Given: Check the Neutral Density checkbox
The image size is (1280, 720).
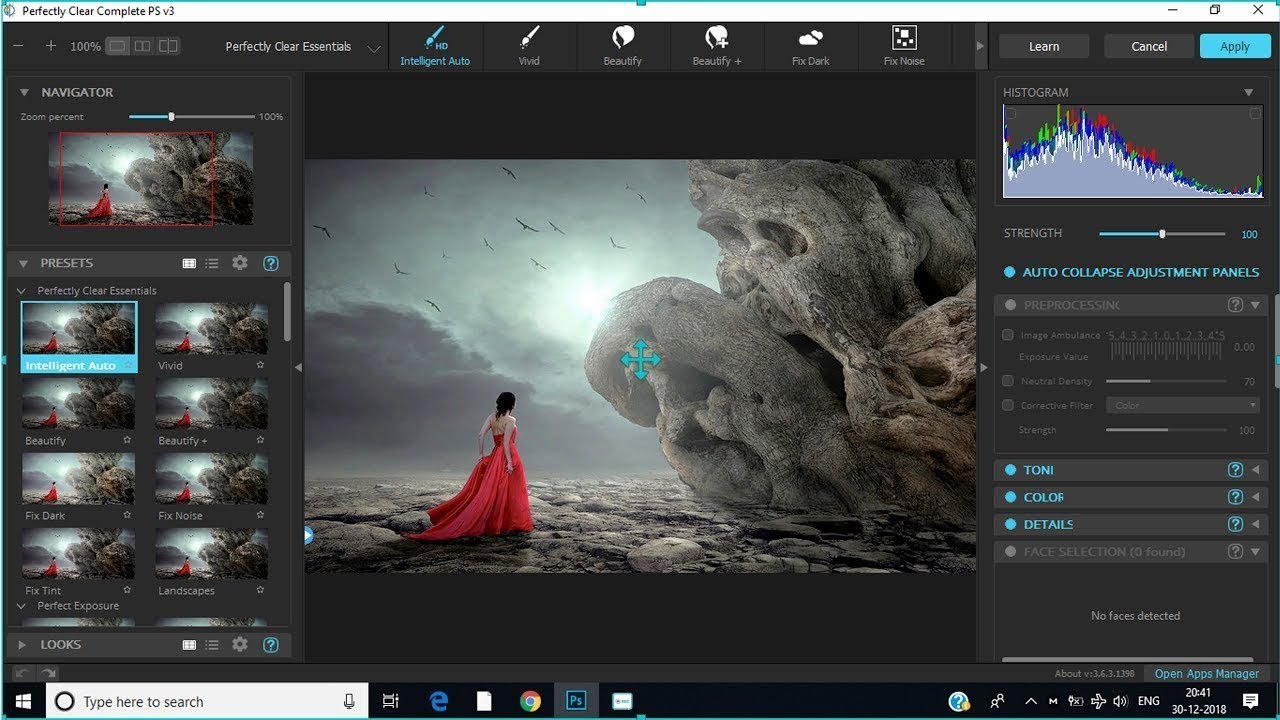Looking at the screenshot, I should pyautogui.click(x=1008, y=381).
